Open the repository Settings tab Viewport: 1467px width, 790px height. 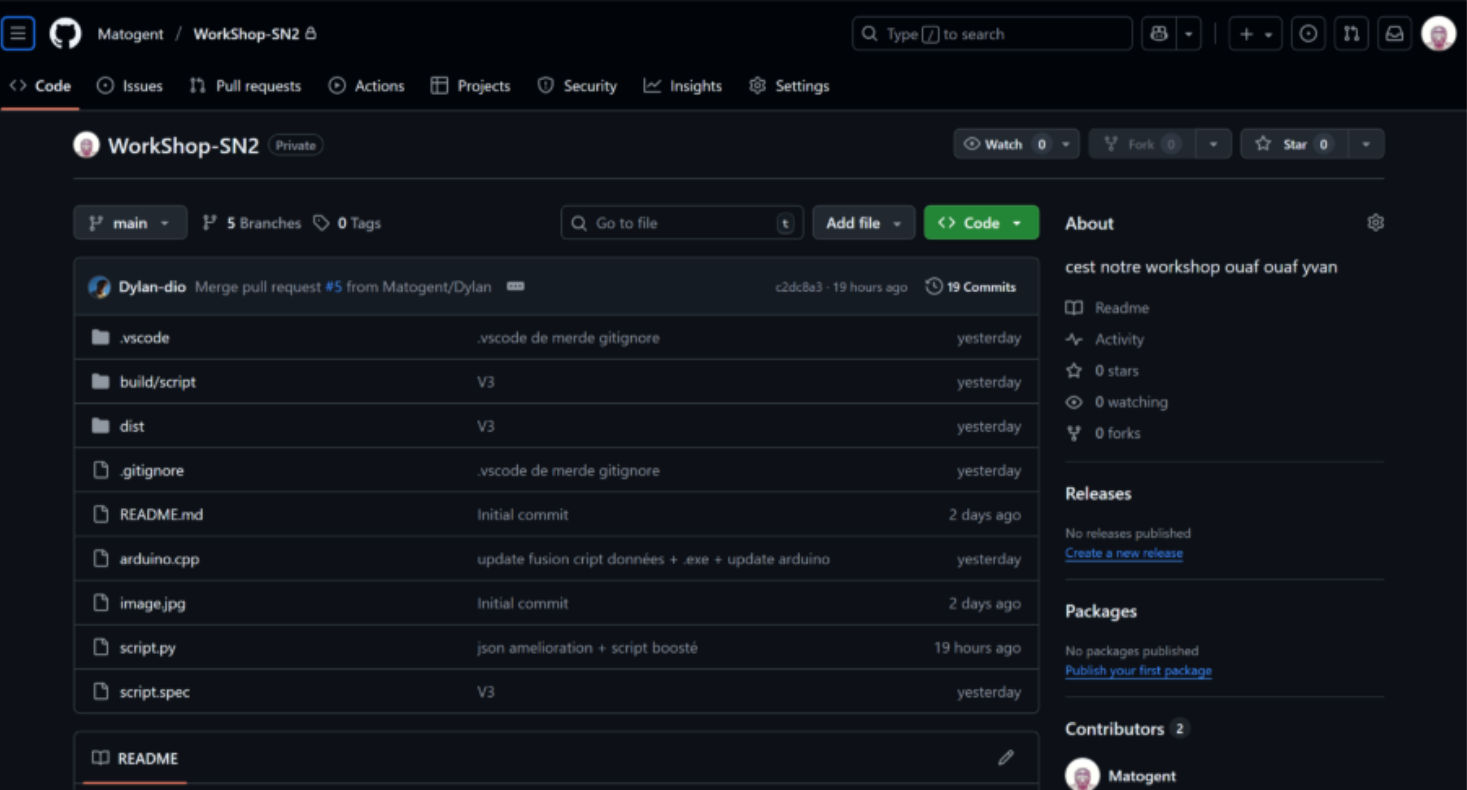pos(789,86)
